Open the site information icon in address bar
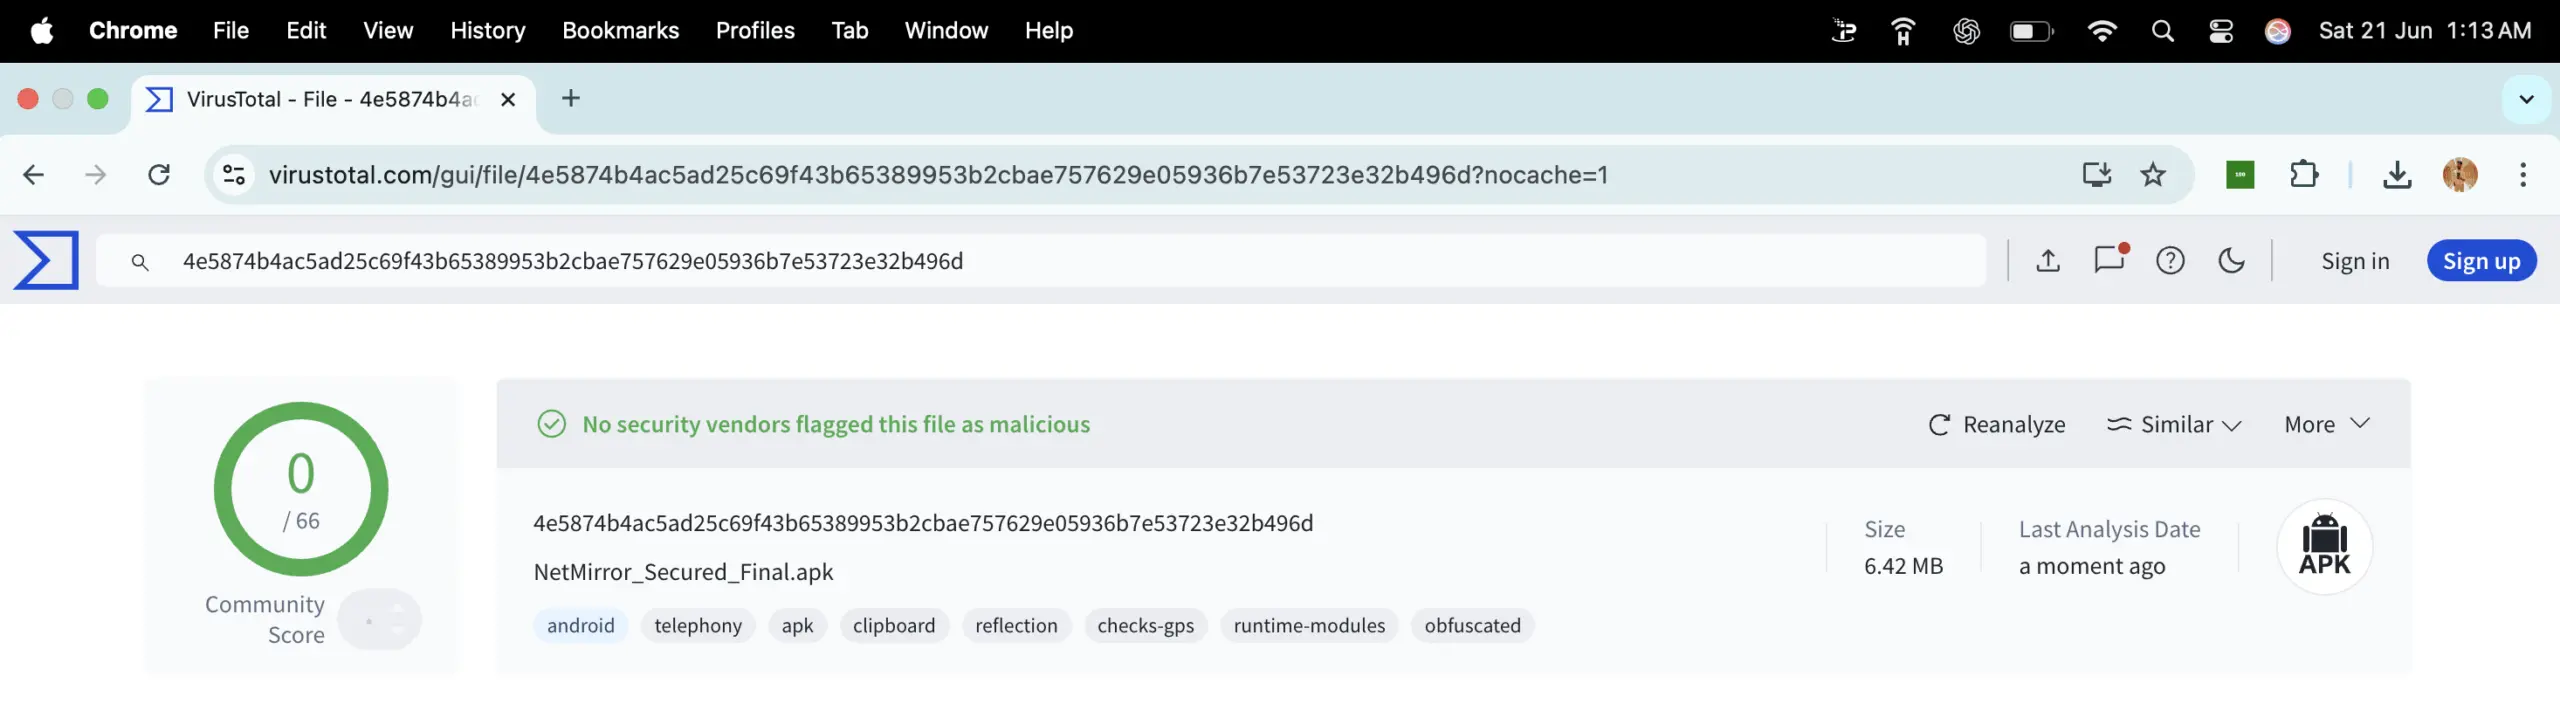The height and width of the screenshot is (718, 2560). click(x=234, y=175)
